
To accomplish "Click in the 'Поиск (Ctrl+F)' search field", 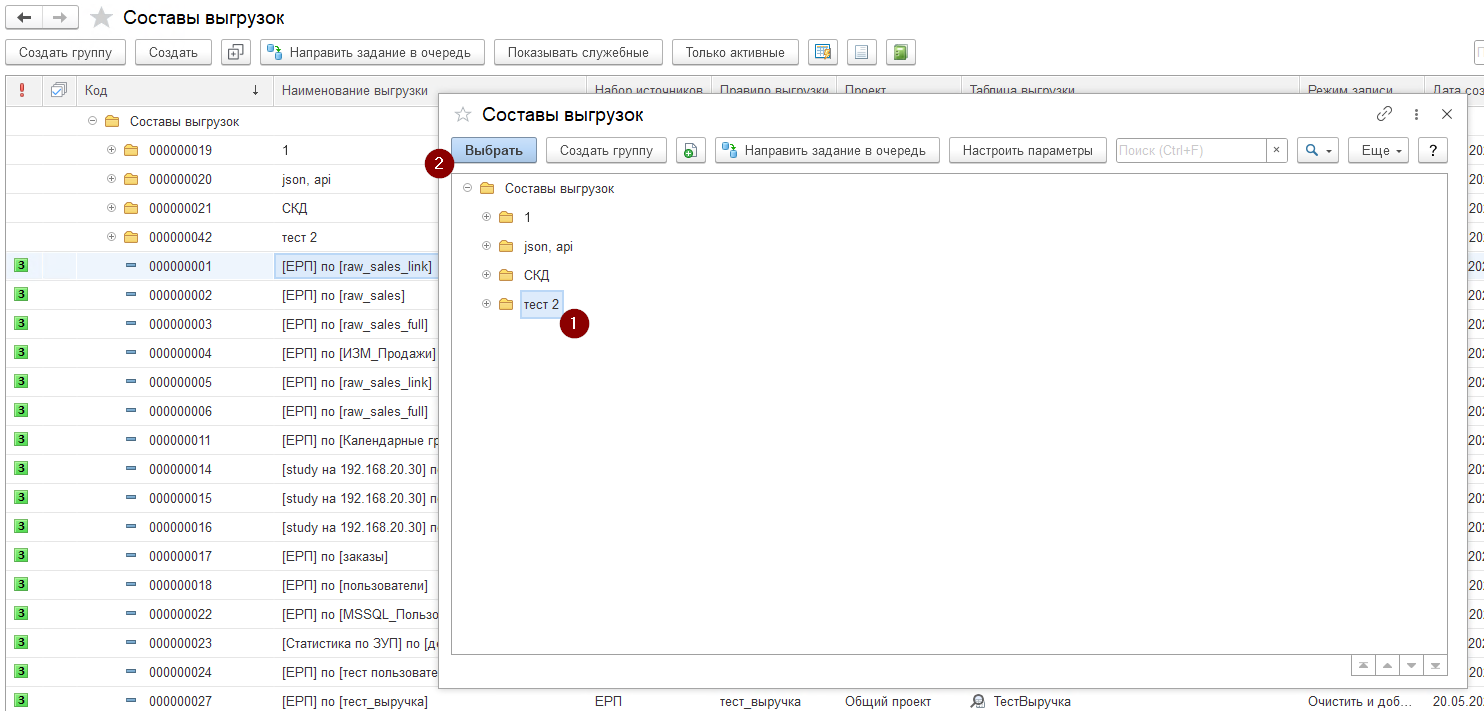I will [1190, 151].
